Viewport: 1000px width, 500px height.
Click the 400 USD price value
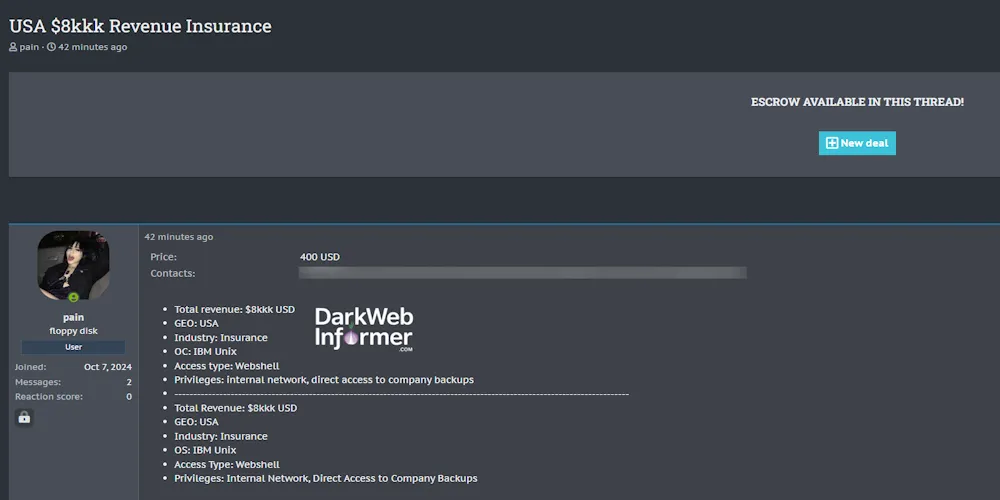click(319, 257)
